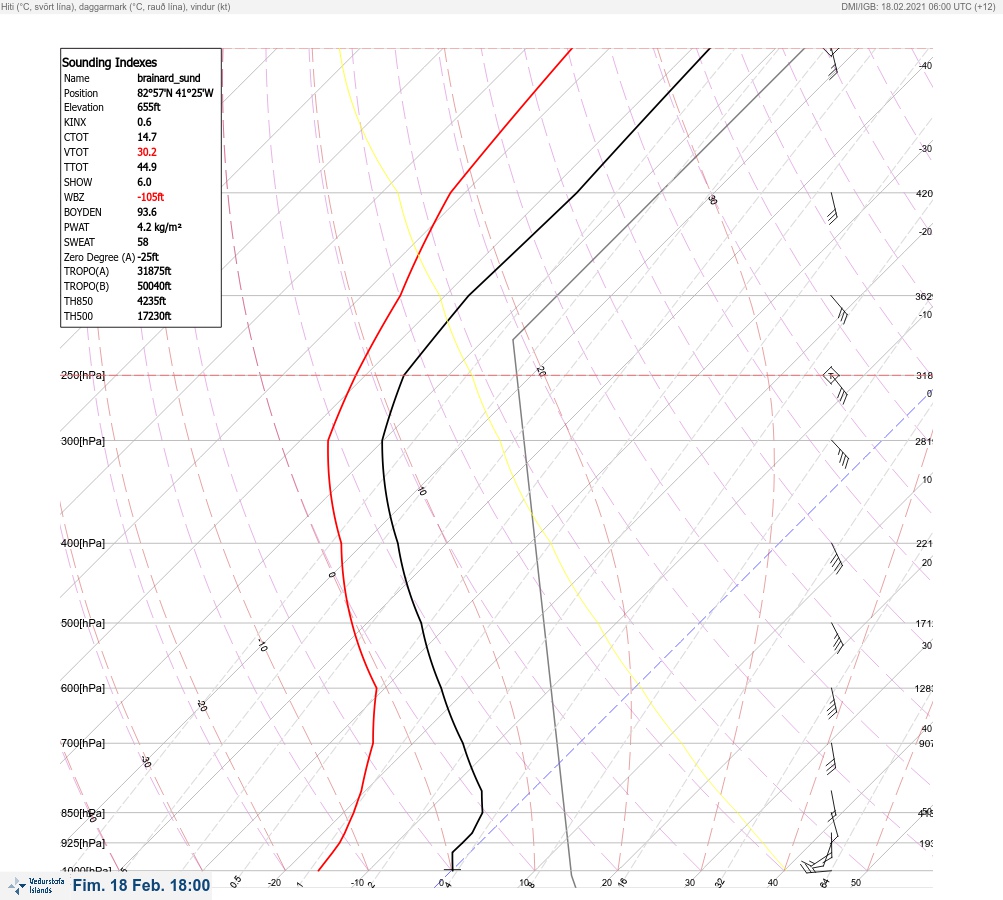Select the 'Fim. 18 Feb. 18:00' timestamp

[141, 885]
